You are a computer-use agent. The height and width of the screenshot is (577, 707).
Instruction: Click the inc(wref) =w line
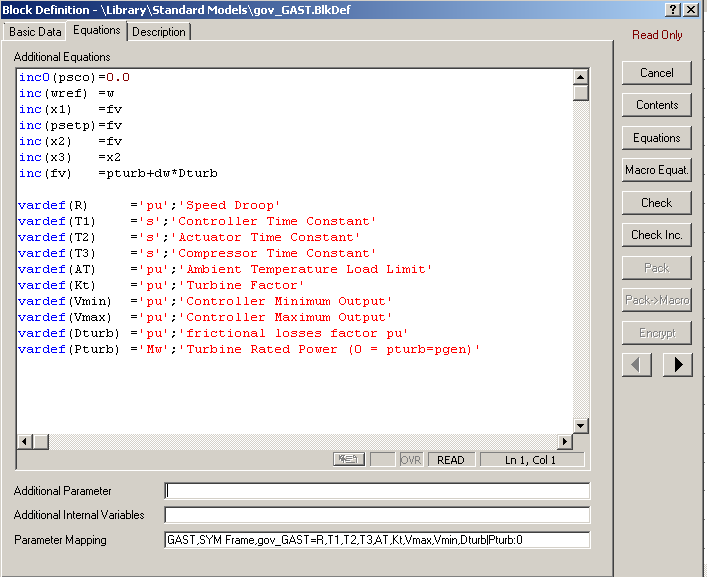click(66, 93)
